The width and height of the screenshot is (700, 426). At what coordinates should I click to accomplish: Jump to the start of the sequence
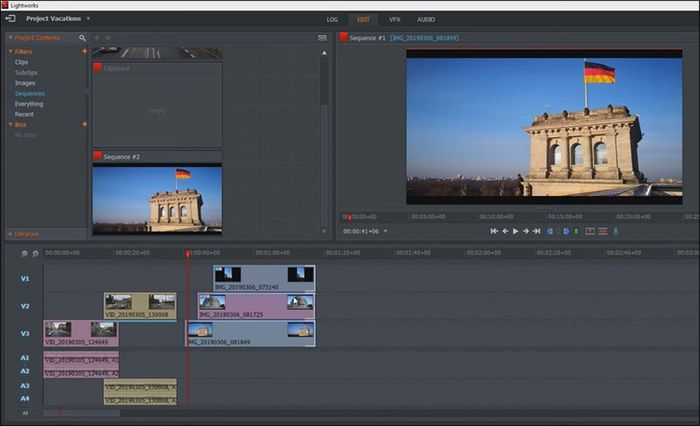[494, 231]
